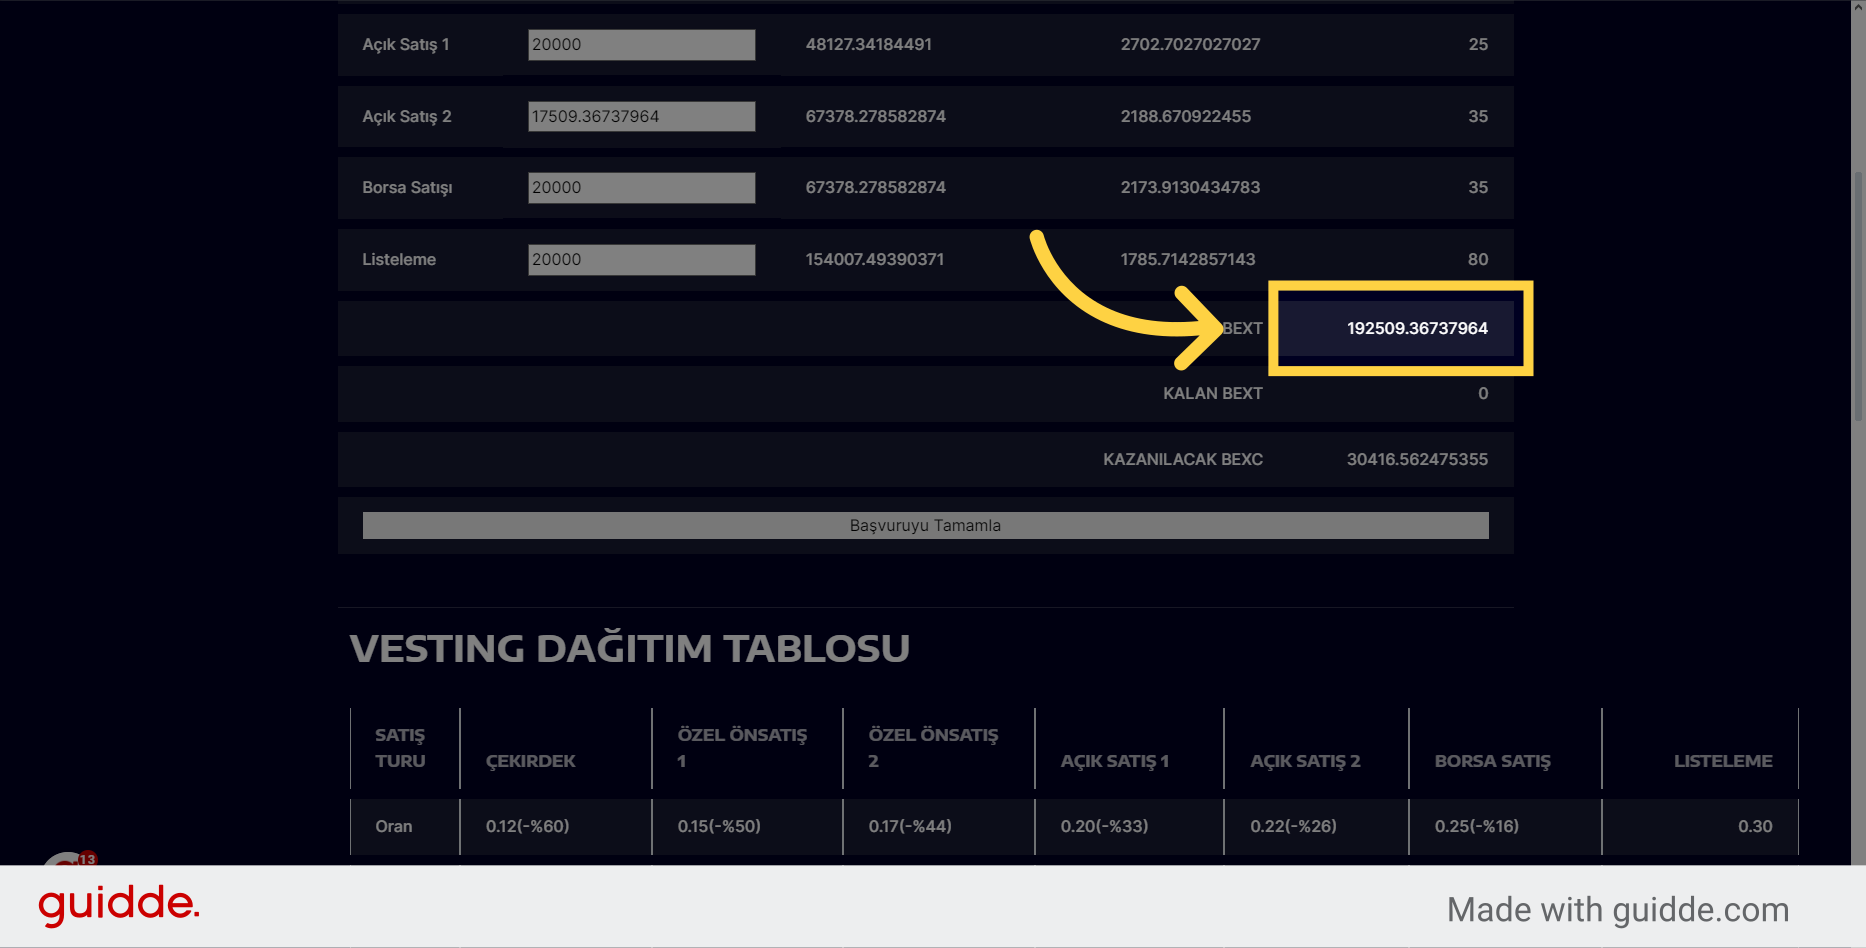This screenshot has width=1866, height=948.
Task: Click the KAZANILACAK BEXC value 30416.562475355
Action: pyautogui.click(x=1417, y=460)
